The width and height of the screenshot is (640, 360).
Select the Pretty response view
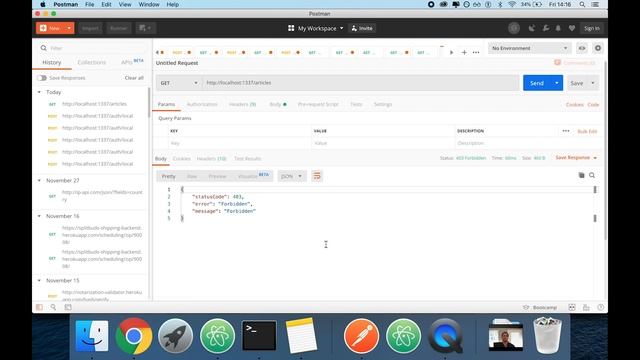coord(169,176)
